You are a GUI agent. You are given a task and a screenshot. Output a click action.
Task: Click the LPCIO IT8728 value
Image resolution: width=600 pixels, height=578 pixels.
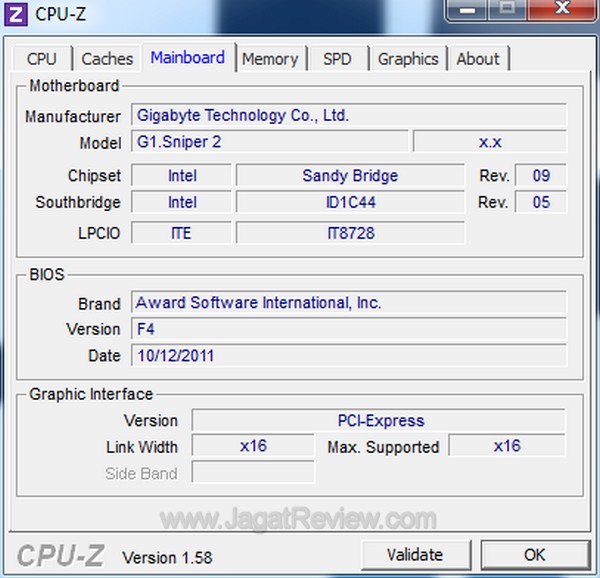click(x=351, y=233)
